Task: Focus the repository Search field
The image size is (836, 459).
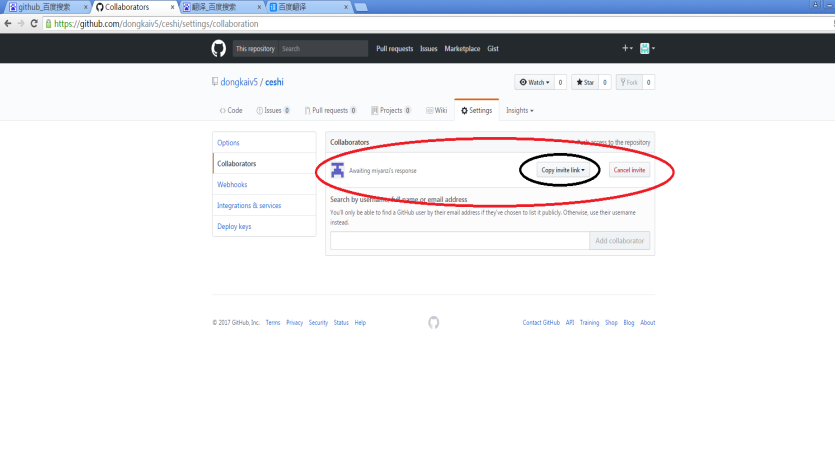Action: [323, 49]
